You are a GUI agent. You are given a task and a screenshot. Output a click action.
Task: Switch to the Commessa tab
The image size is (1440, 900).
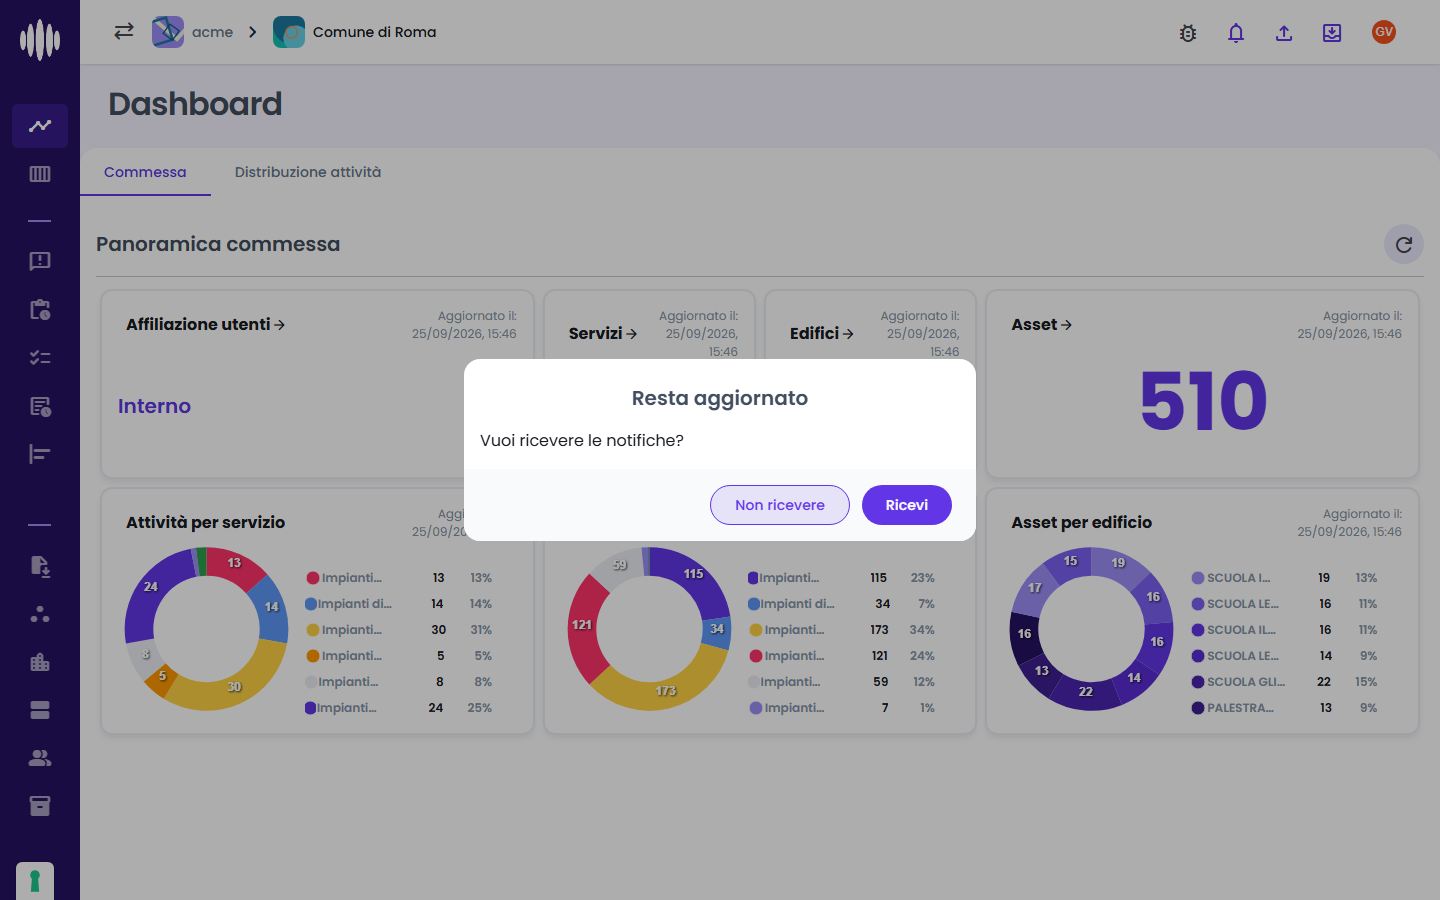[145, 172]
